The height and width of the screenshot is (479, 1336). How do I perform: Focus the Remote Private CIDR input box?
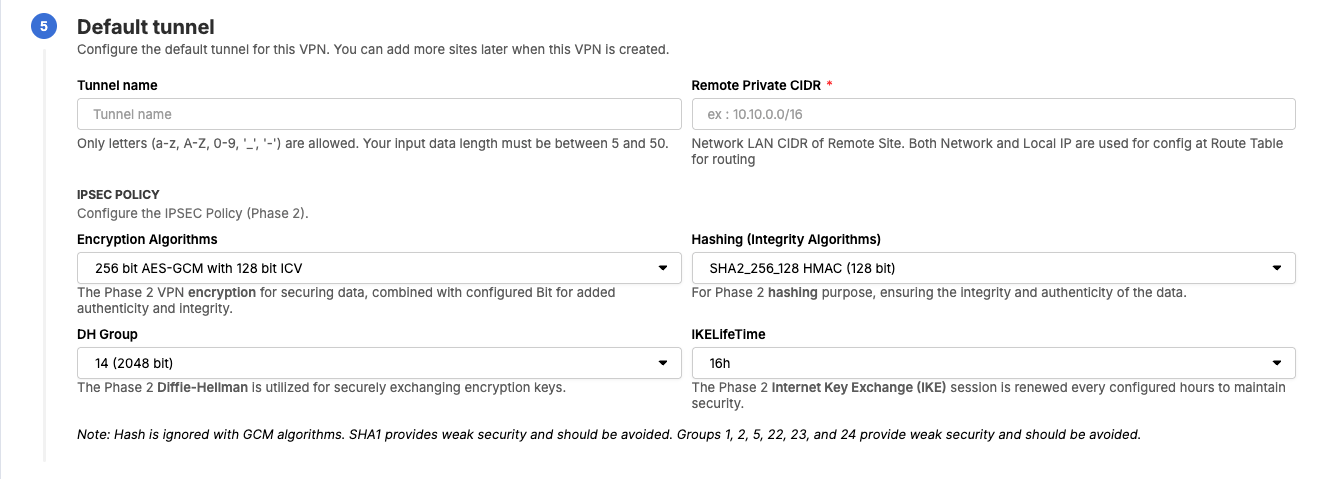tap(993, 114)
